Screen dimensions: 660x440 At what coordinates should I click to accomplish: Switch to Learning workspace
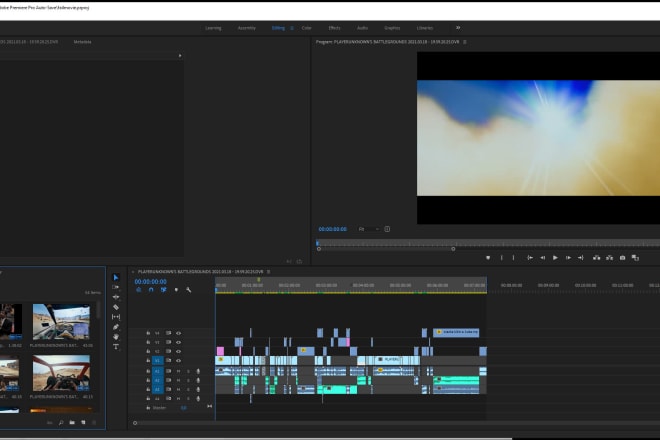(x=213, y=28)
